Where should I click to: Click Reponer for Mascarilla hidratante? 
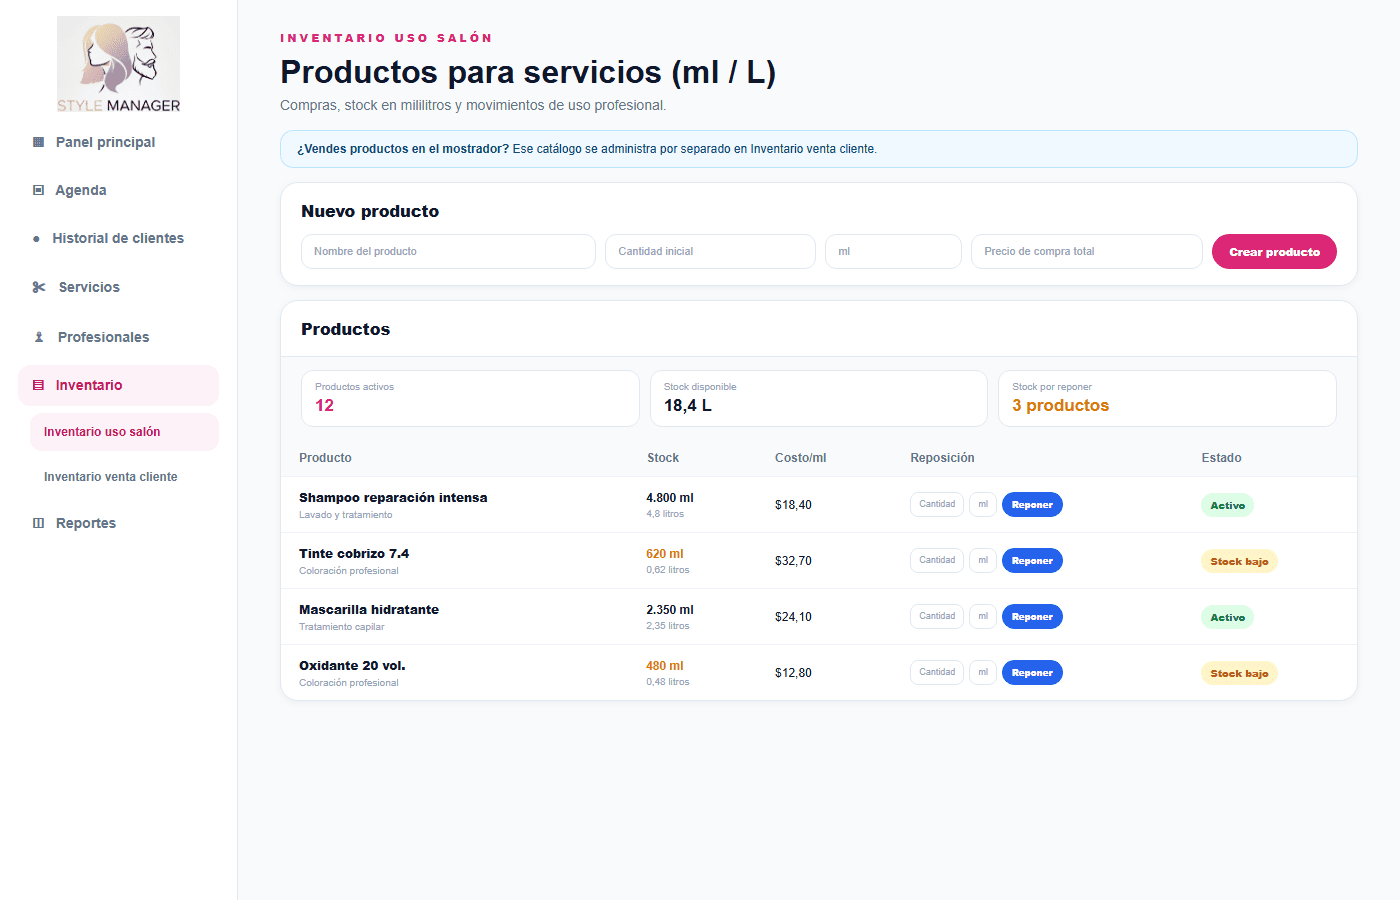pyautogui.click(x=1032, y=617)
